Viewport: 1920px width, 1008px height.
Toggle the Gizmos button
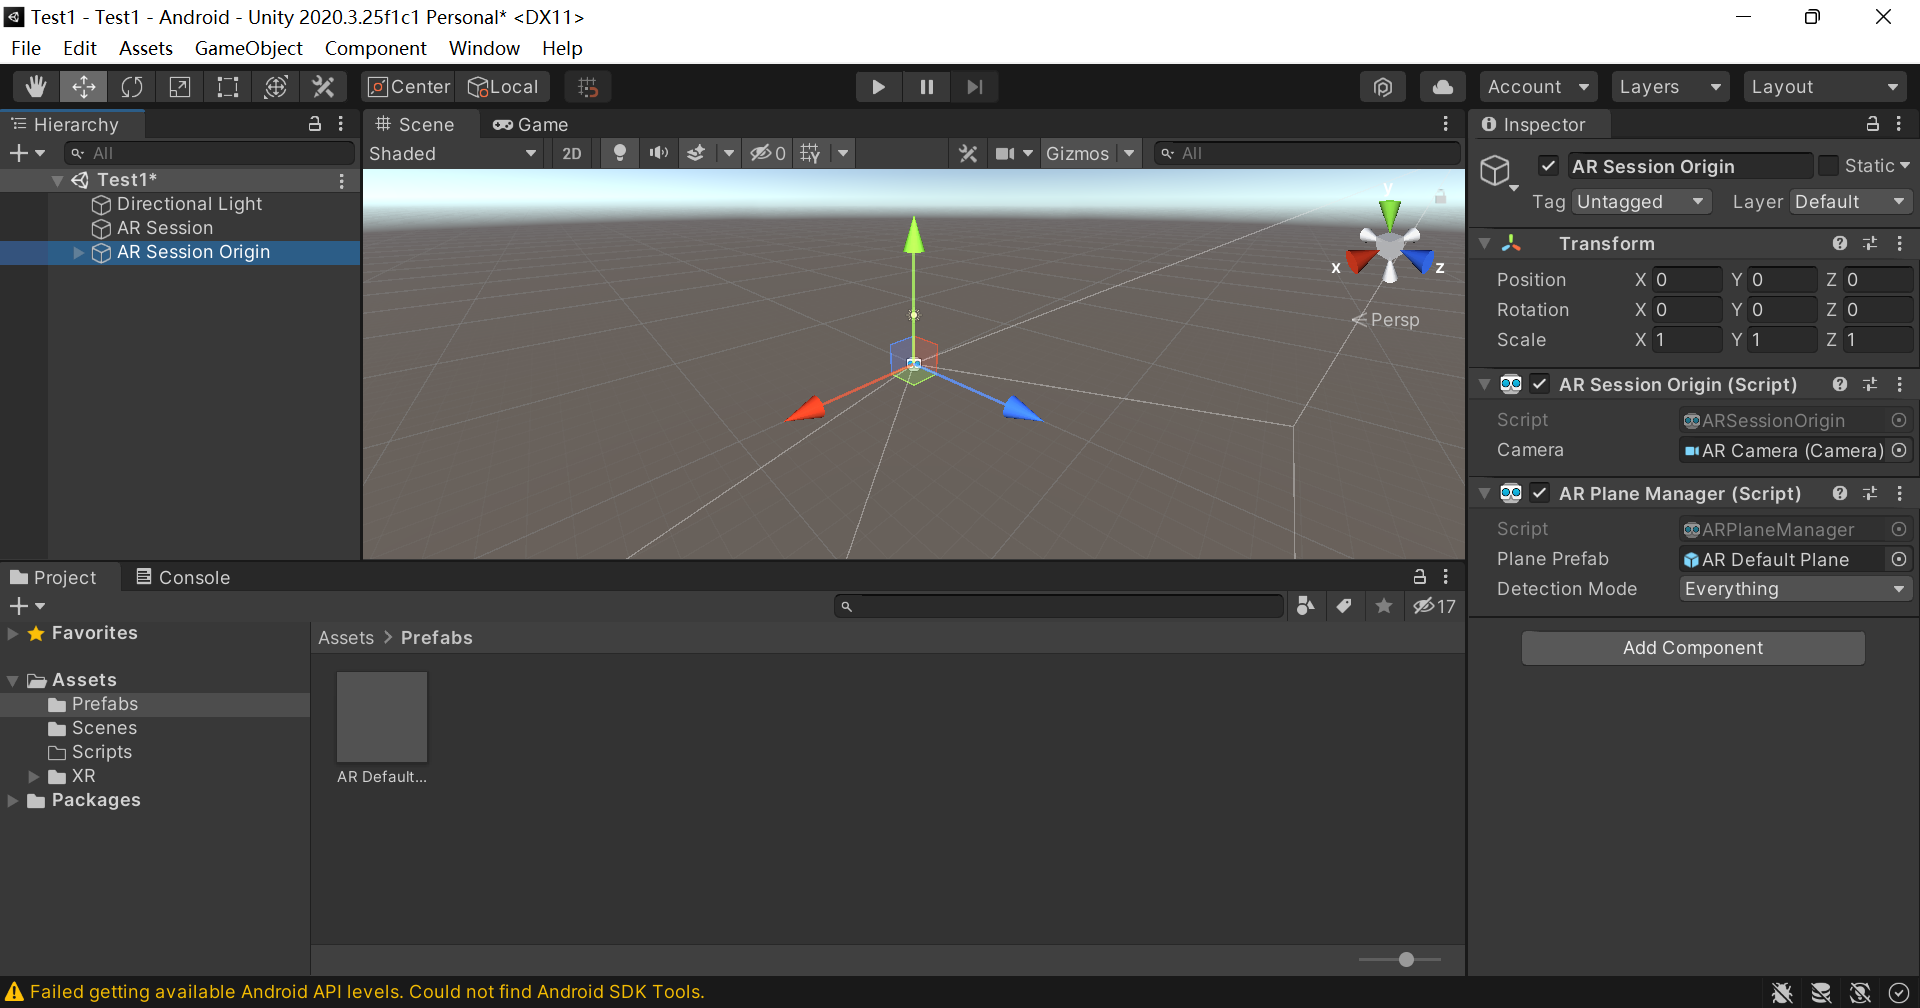[1077, 153]
